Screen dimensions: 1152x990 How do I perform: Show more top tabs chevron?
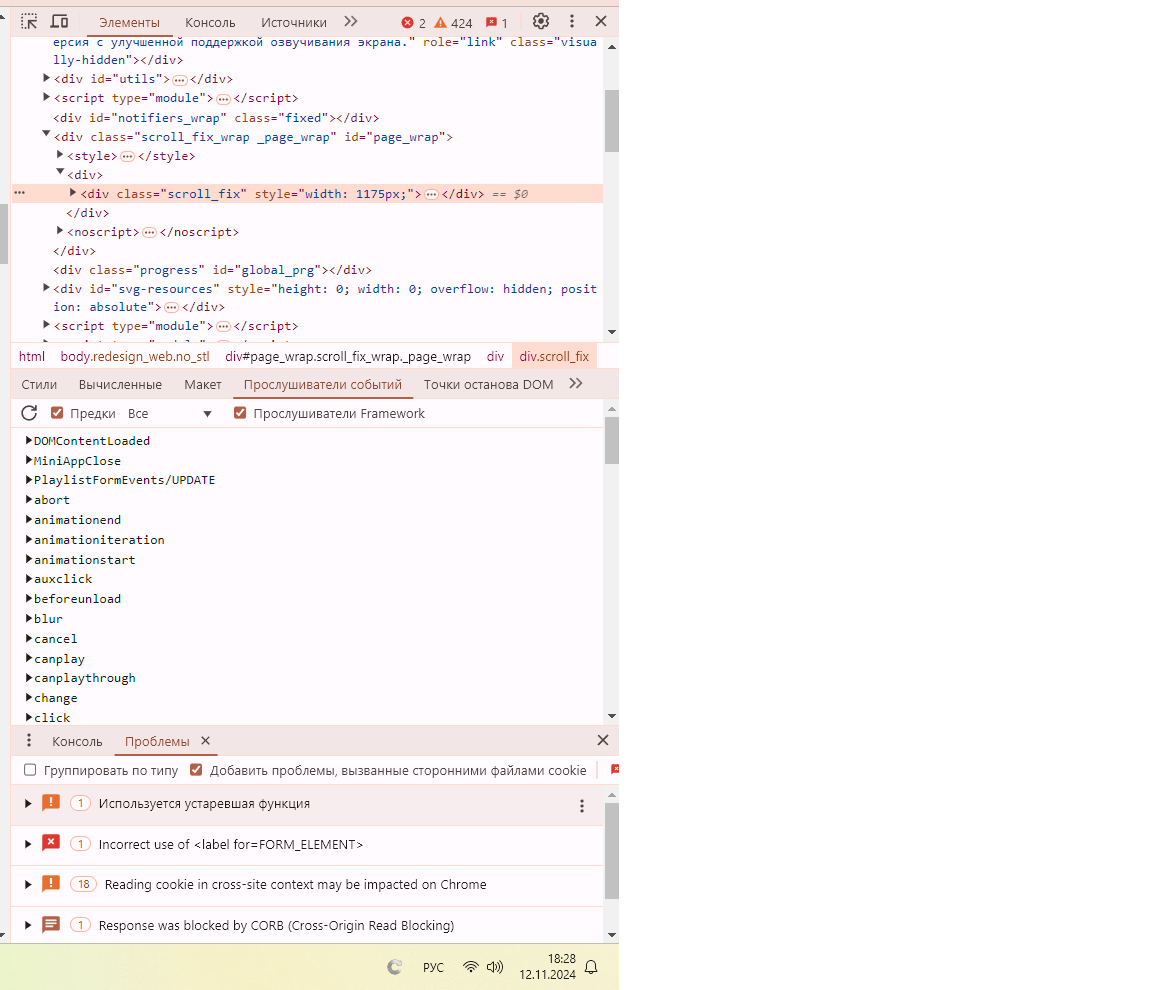coord(350,21)
